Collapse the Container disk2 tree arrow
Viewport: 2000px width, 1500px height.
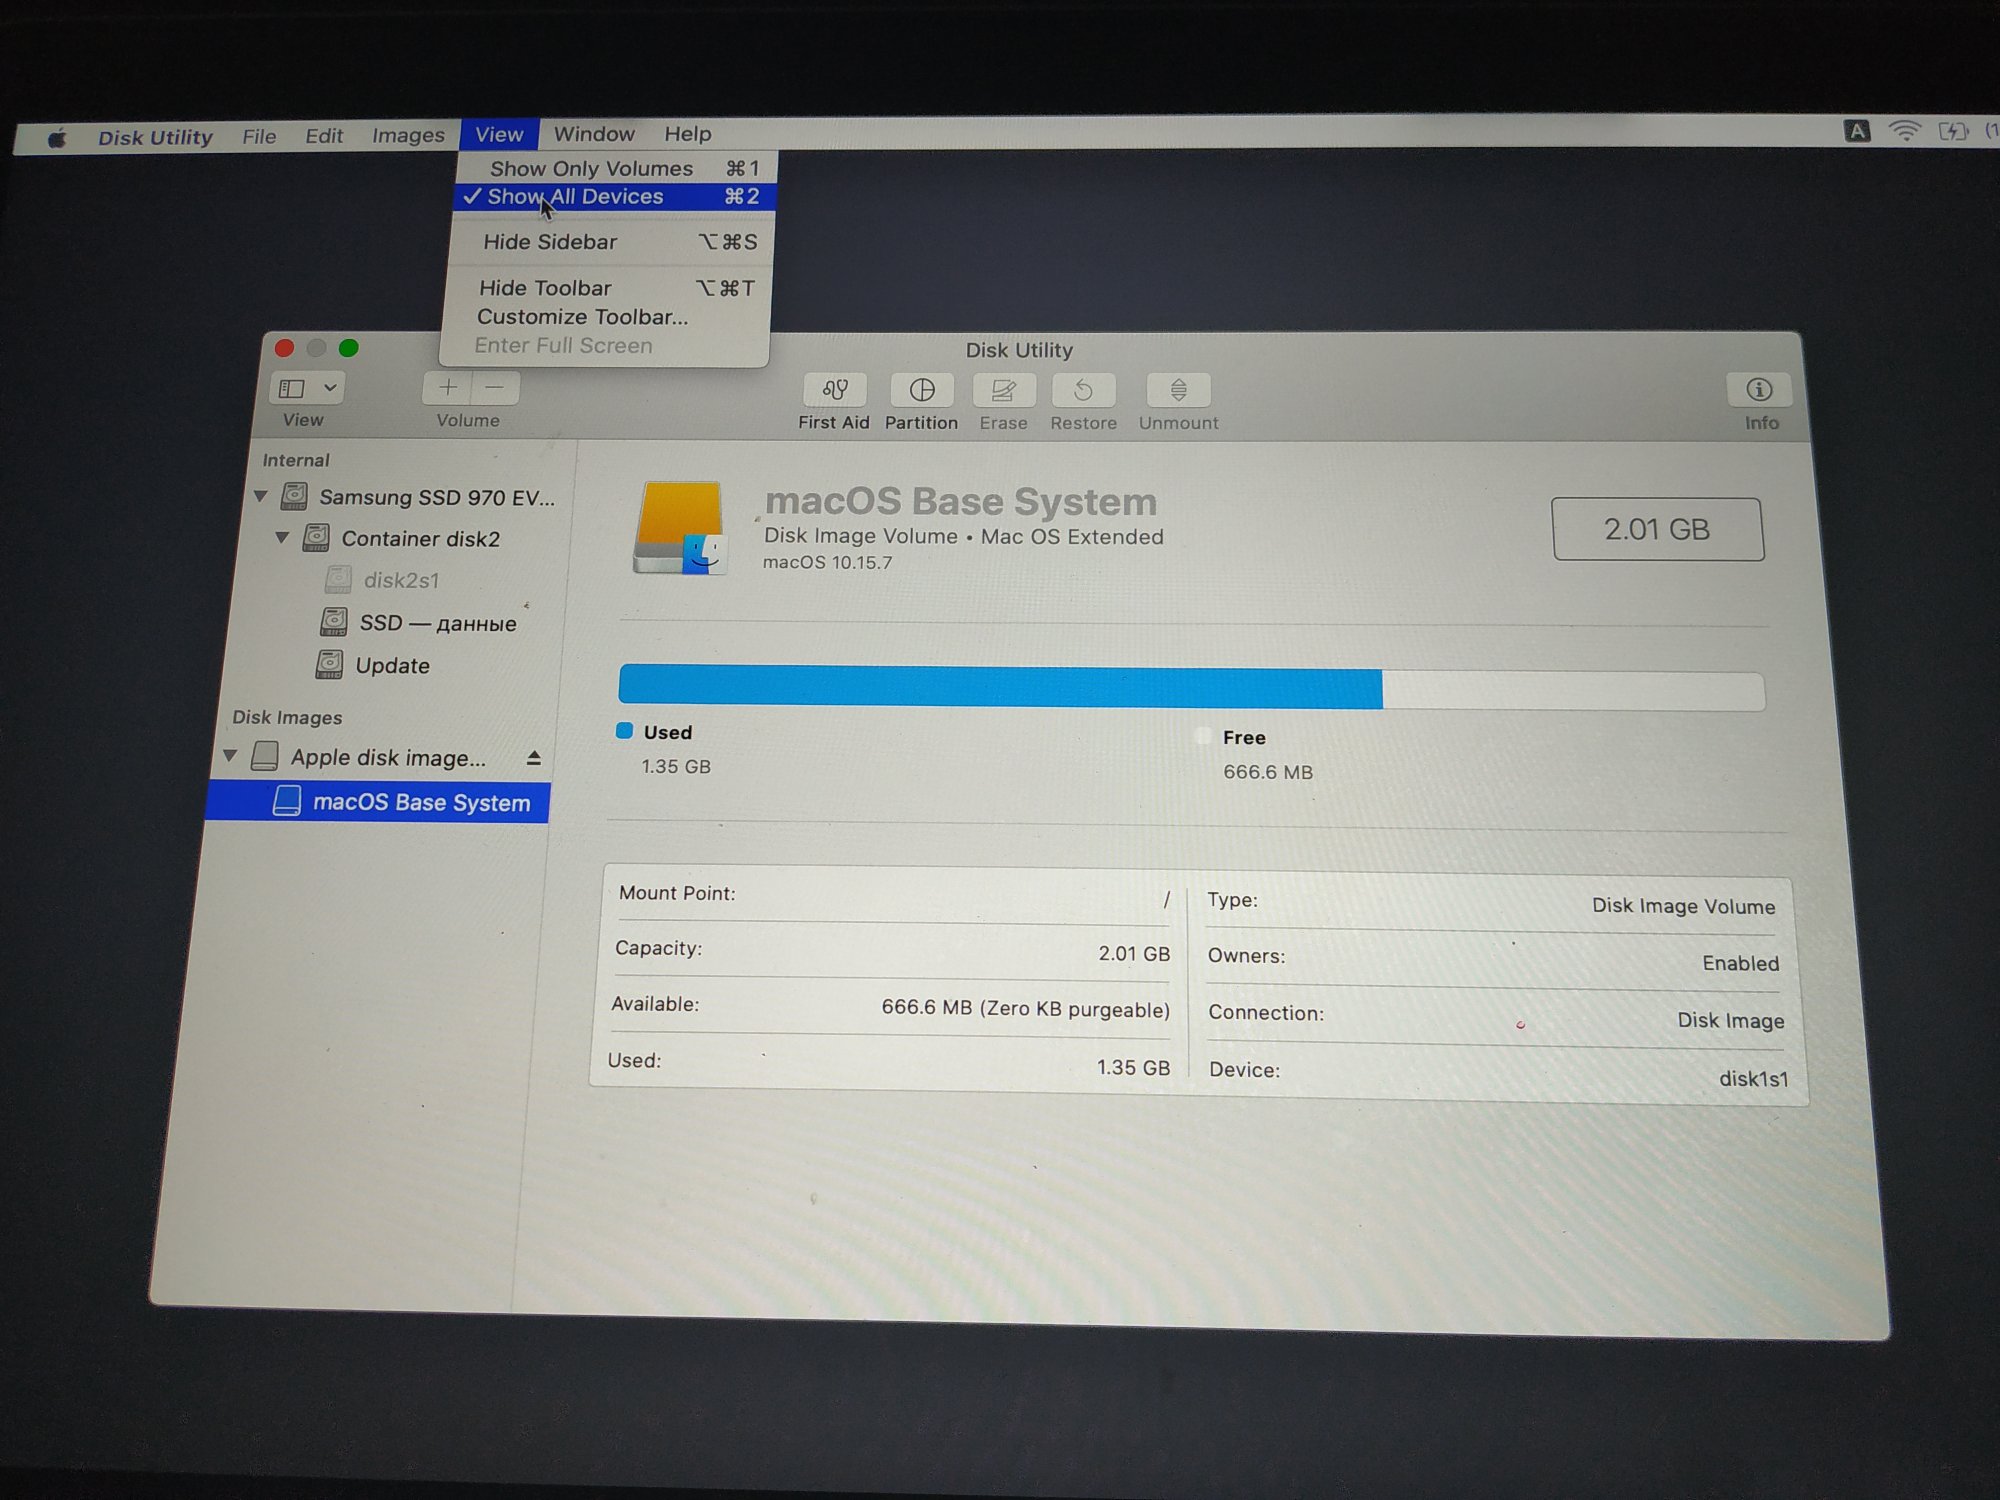[x=283, y=538]
